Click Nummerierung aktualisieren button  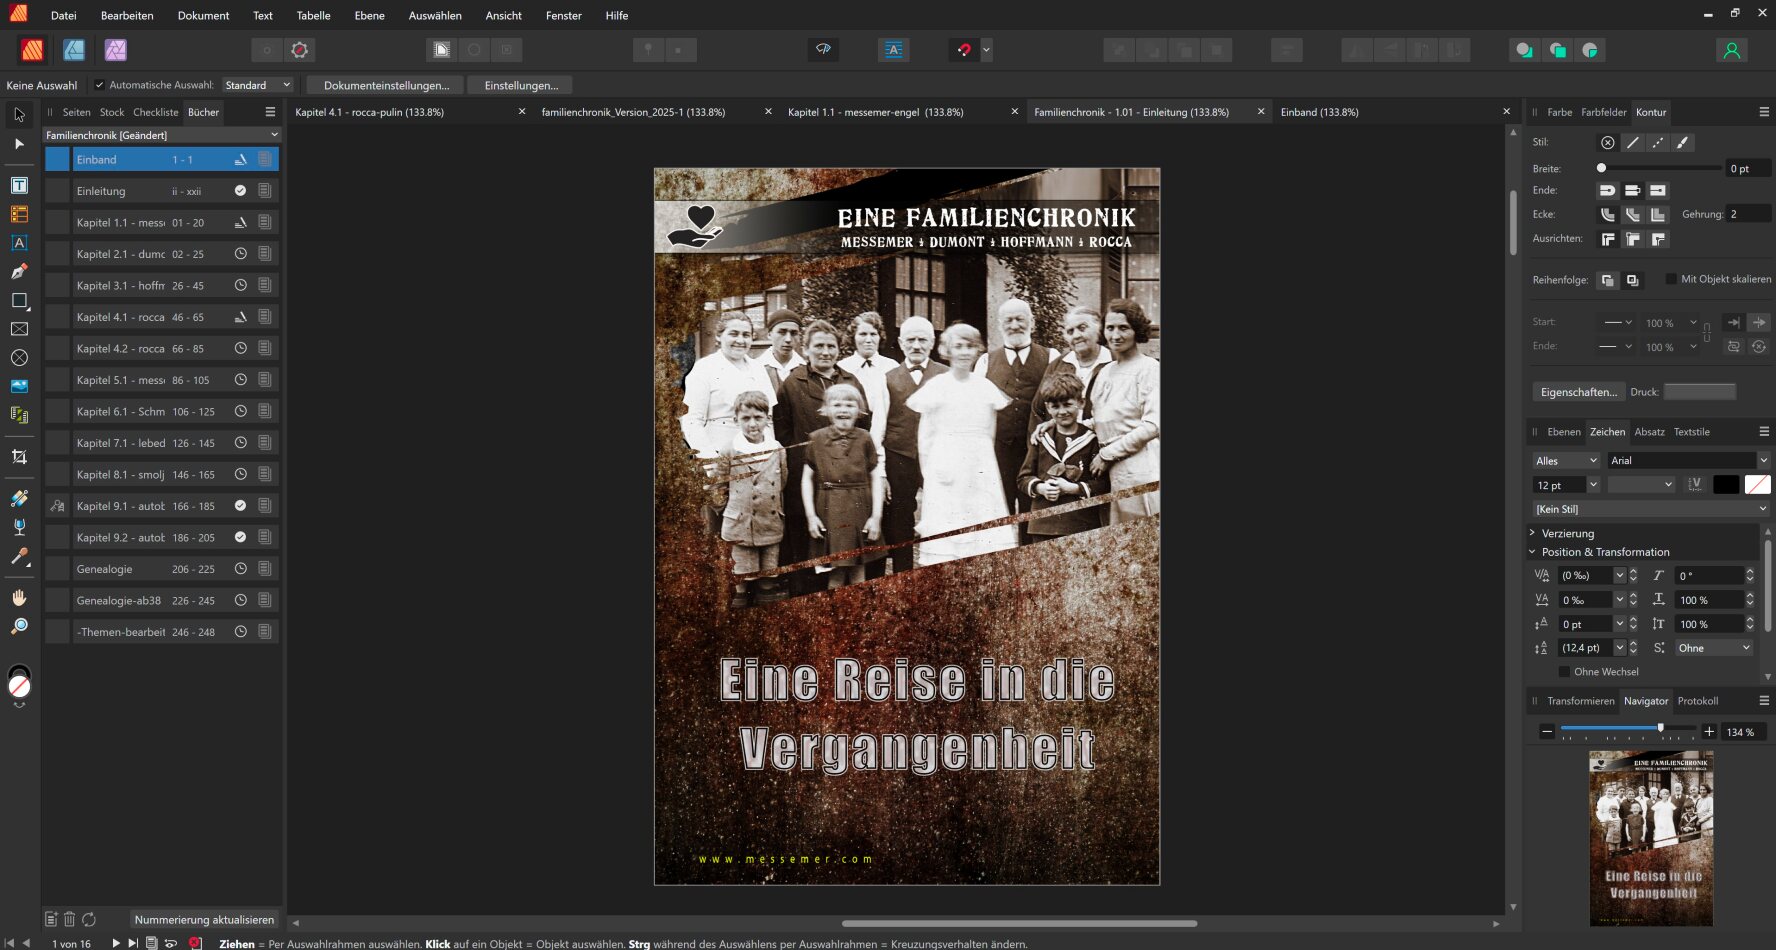coord(204,919)
